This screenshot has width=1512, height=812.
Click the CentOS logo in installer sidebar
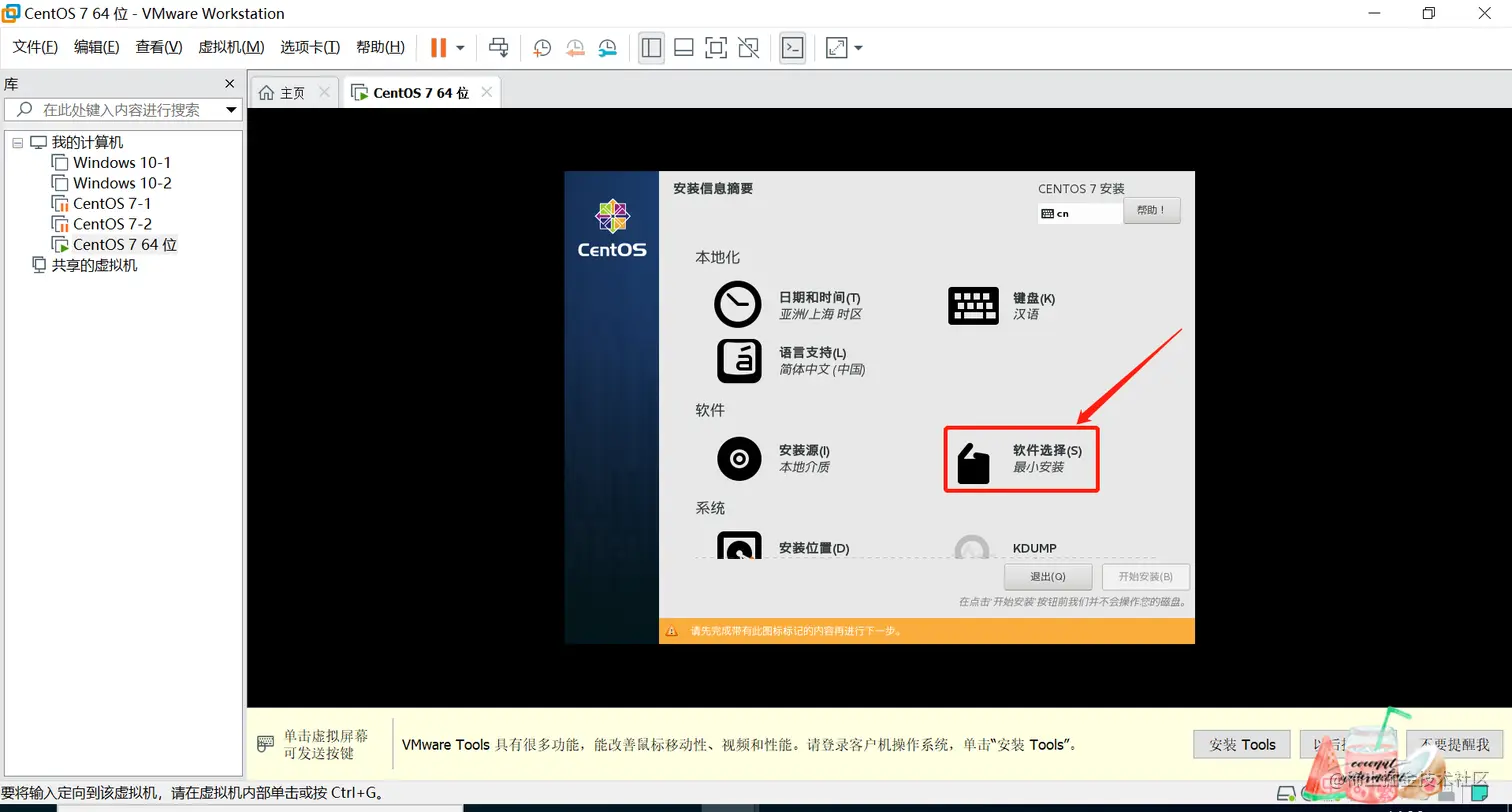tap(612, 229)
